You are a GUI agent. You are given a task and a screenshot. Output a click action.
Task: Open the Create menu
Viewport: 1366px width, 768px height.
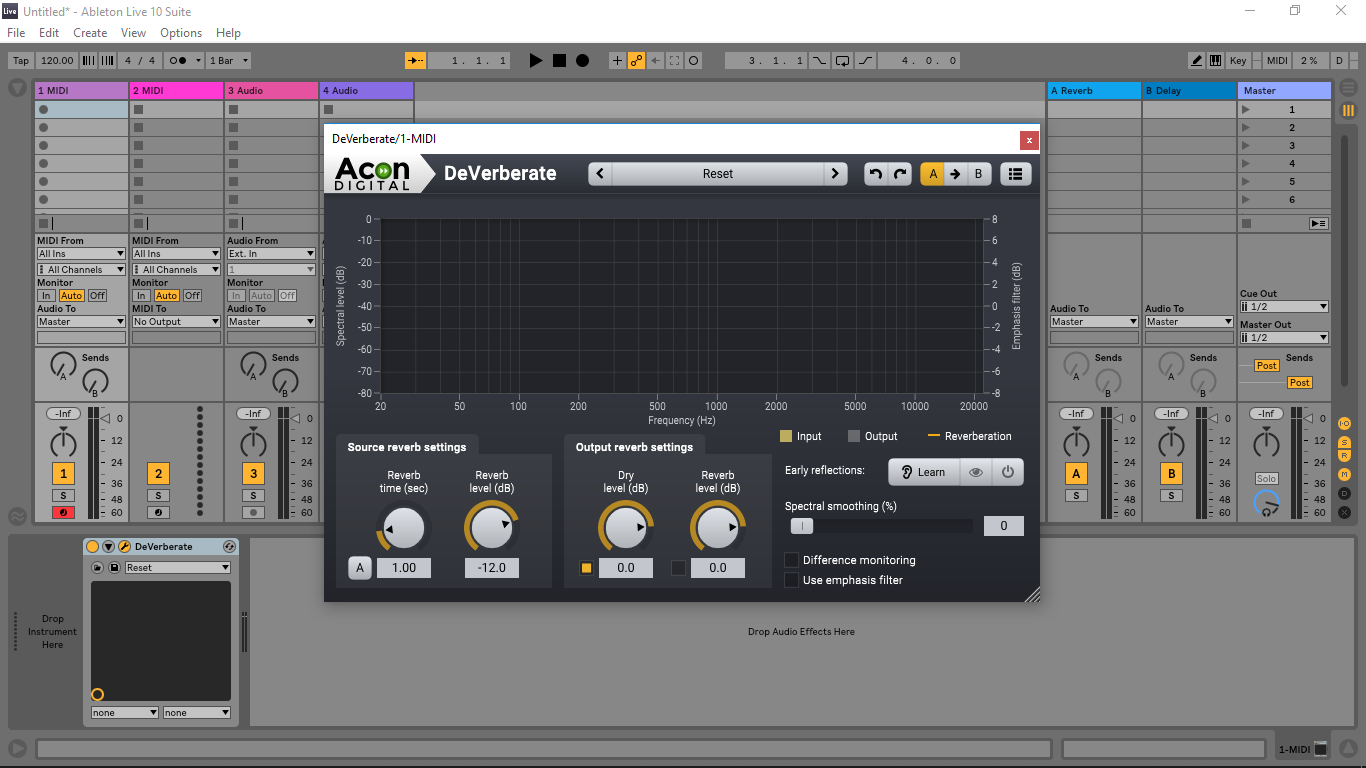90,33
